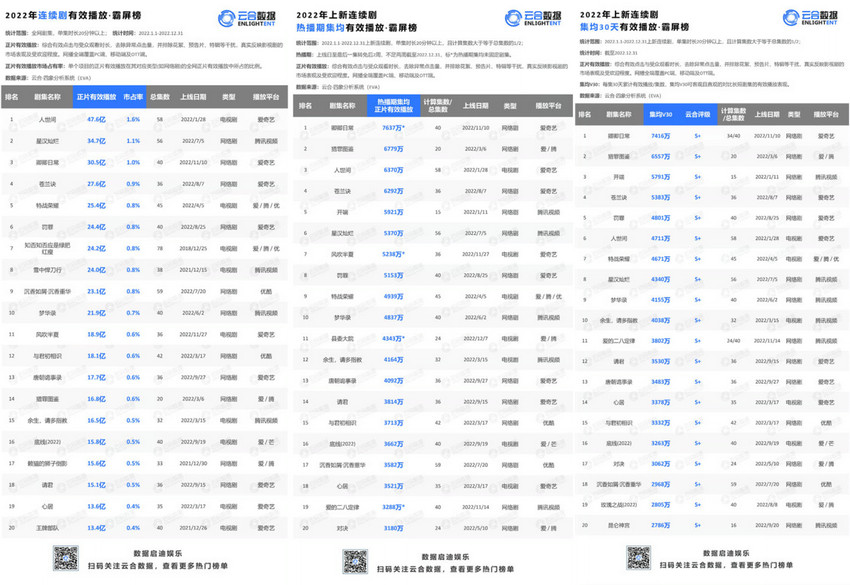Click the 云合数据 logo on the 热播期集均 chart
Screen dimensions: 850x585
point(529,18)
